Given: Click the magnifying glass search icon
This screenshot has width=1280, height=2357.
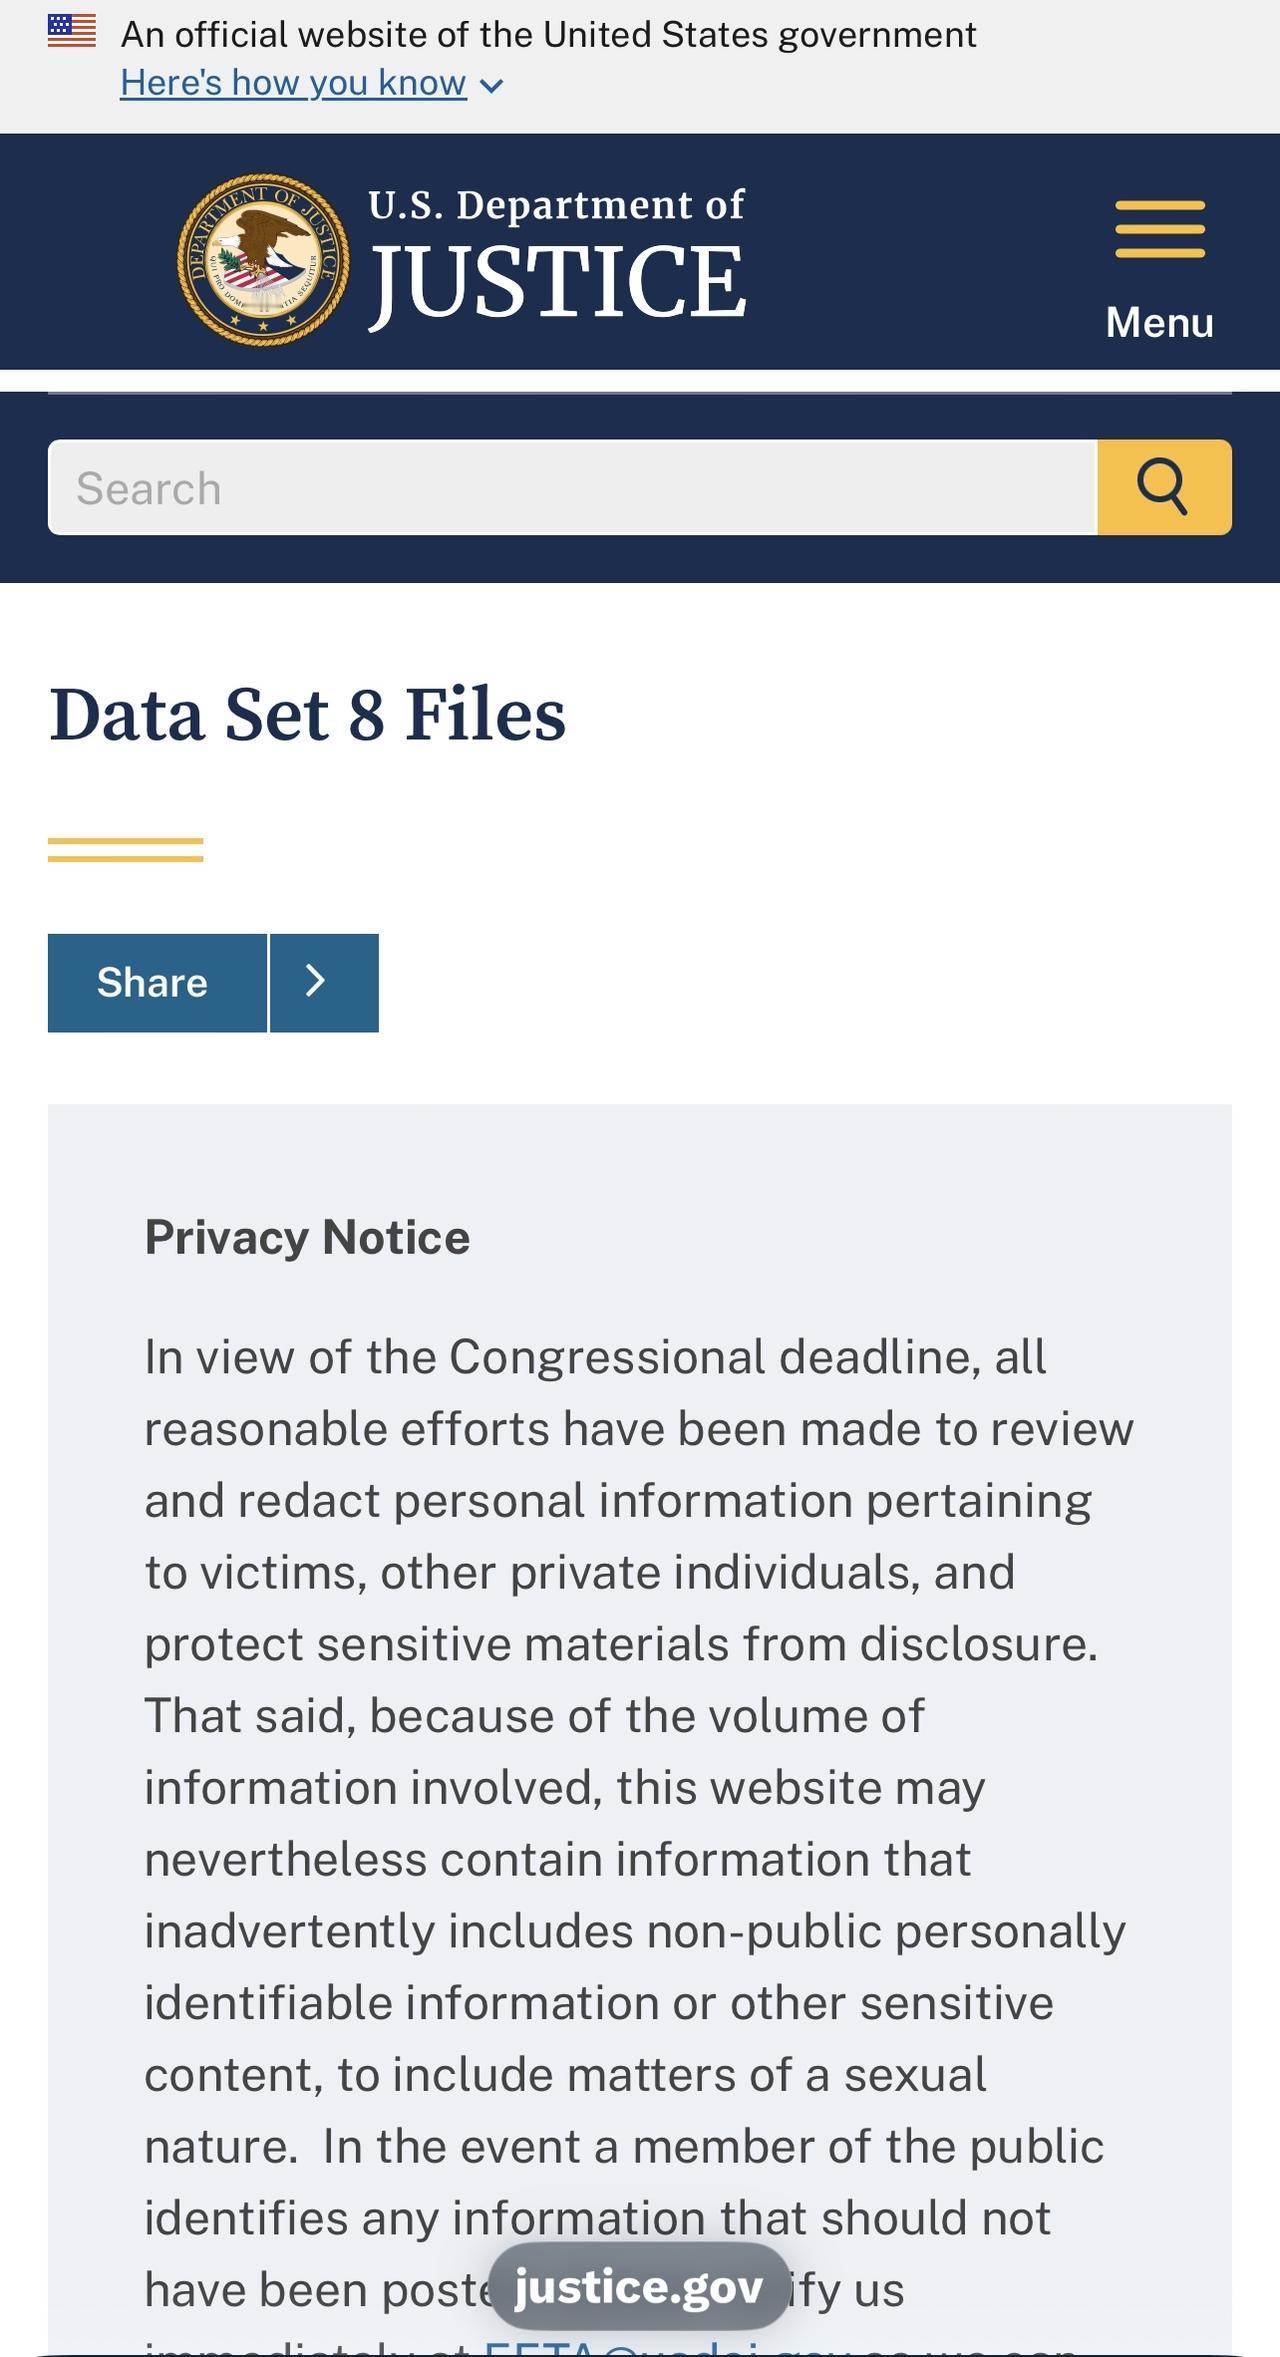Looking at the screenshot, I should pos(1165,489).
